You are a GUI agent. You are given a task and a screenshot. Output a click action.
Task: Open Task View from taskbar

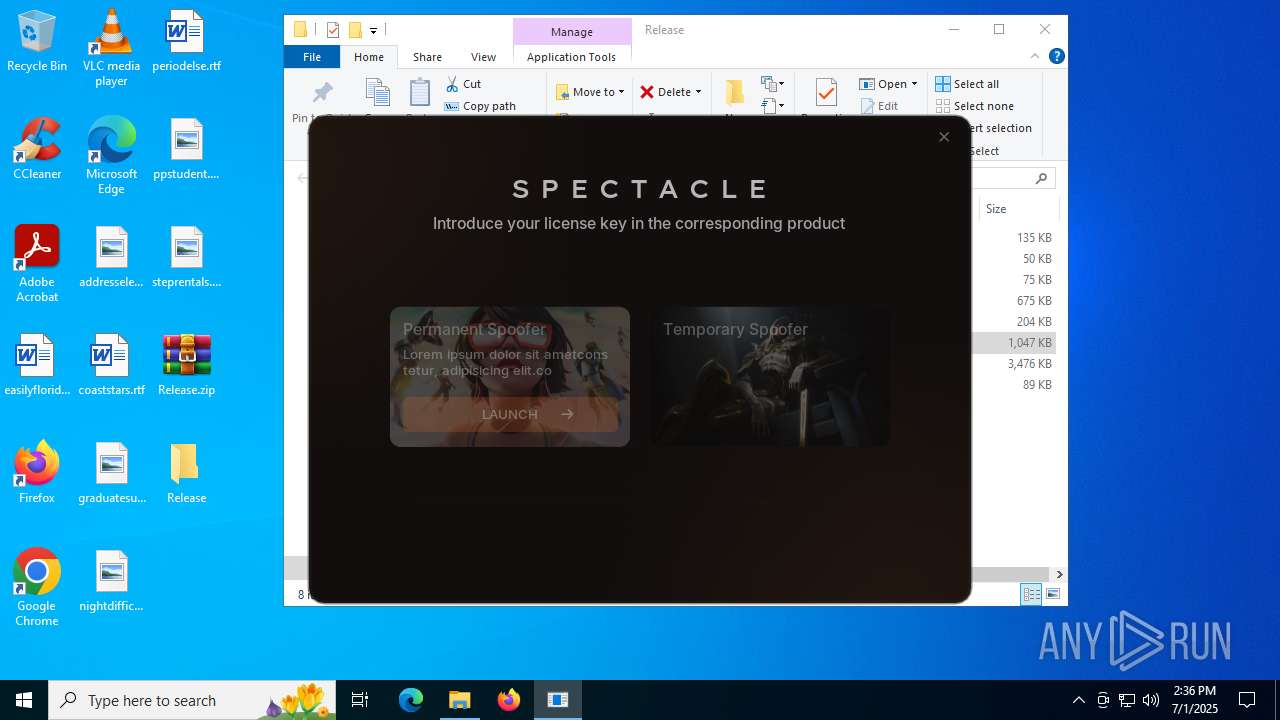(x=360, y=700)
